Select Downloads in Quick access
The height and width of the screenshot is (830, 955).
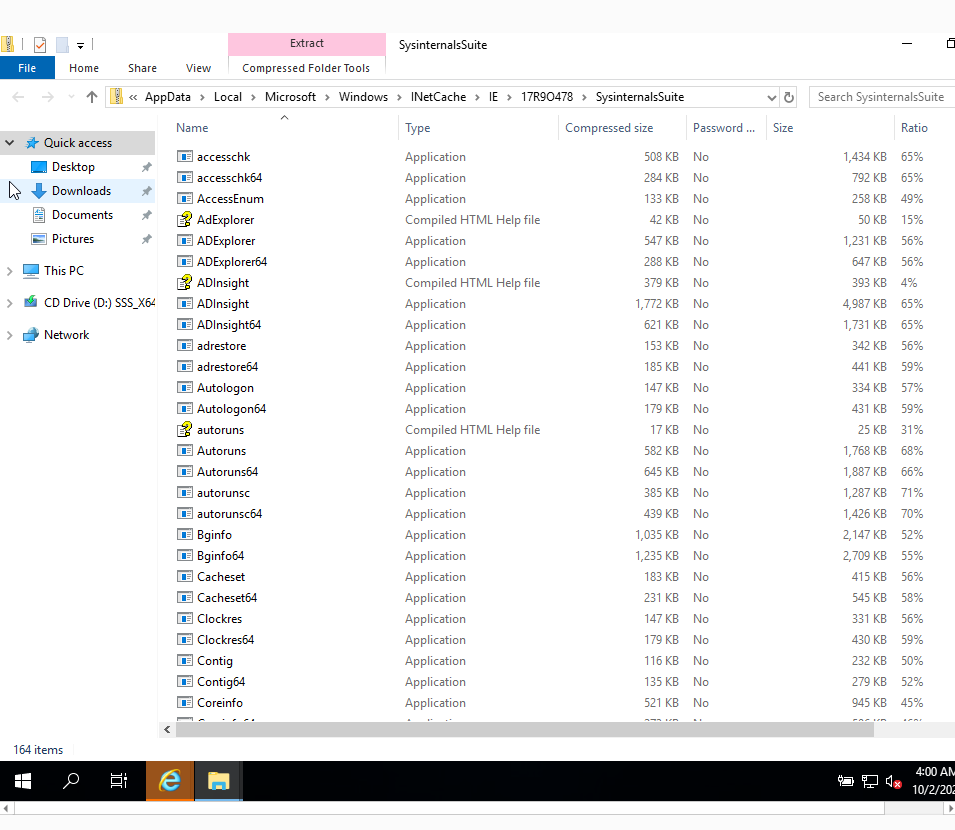pos(81,191)
